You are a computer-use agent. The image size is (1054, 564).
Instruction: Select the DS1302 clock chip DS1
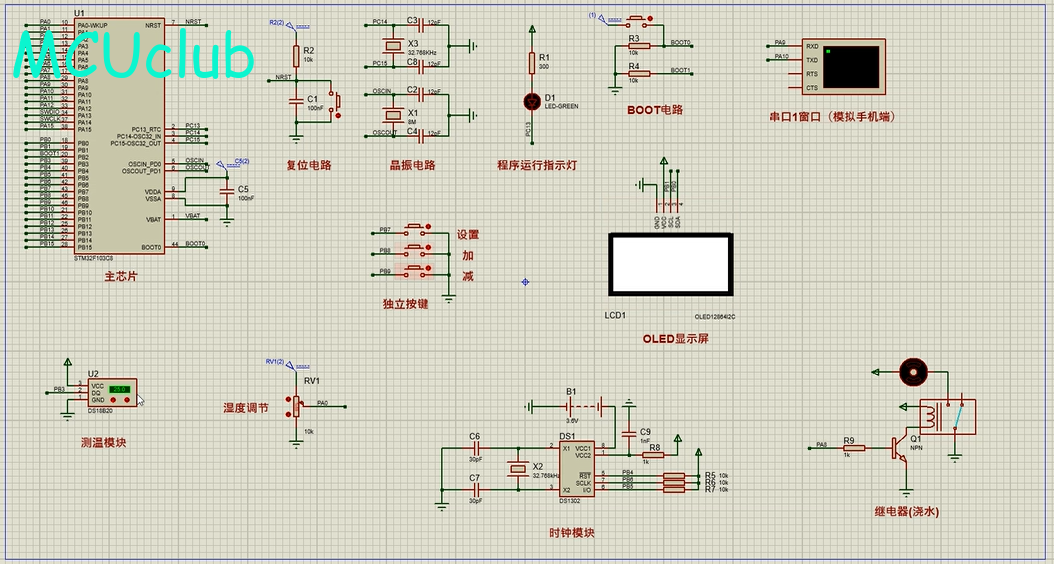(576, 469)
